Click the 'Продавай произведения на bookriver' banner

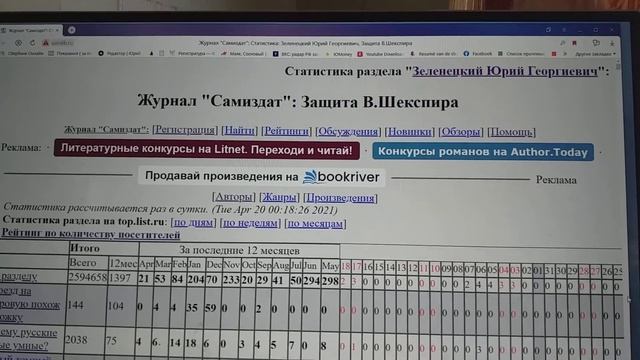tap(262, 177)
